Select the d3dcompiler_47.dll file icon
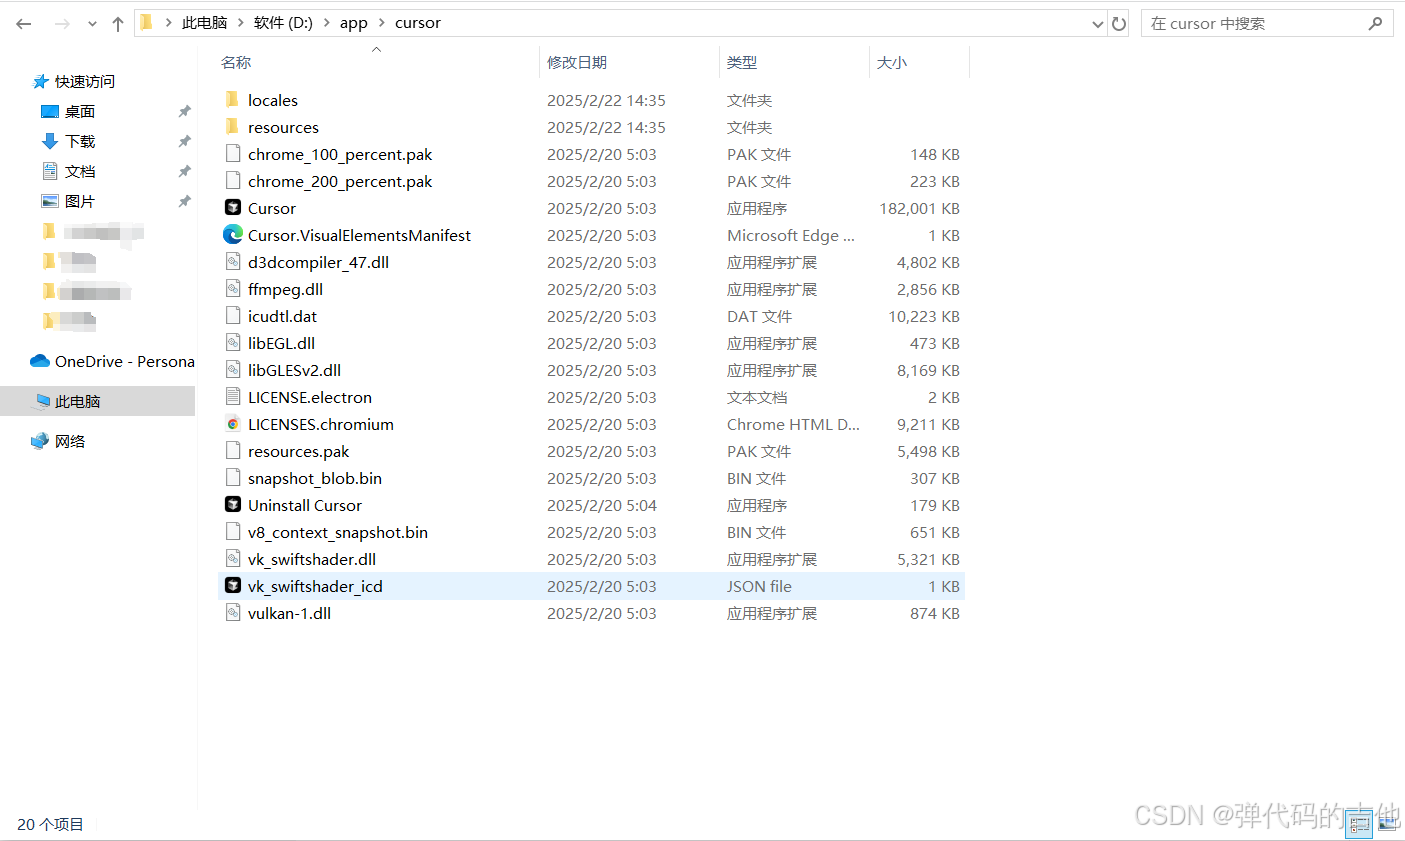 point(233,261)
